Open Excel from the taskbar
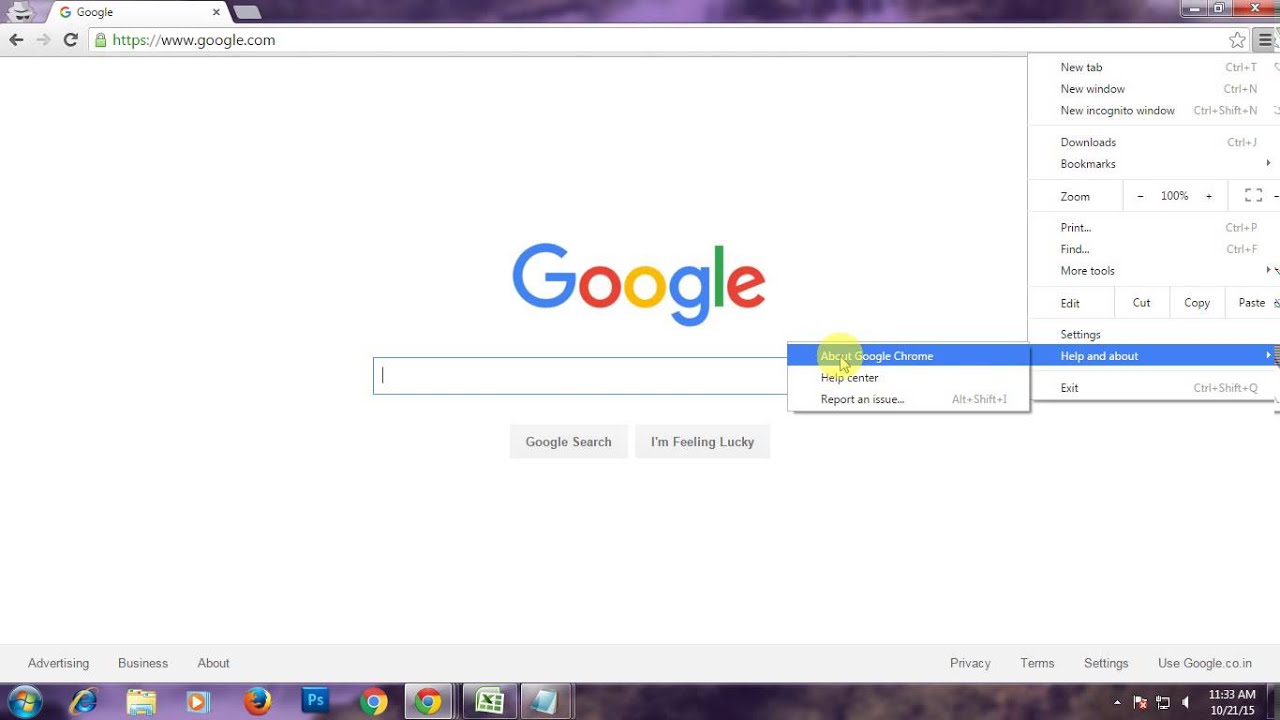This screenshot has height=720, width=1280. (490, 702)
